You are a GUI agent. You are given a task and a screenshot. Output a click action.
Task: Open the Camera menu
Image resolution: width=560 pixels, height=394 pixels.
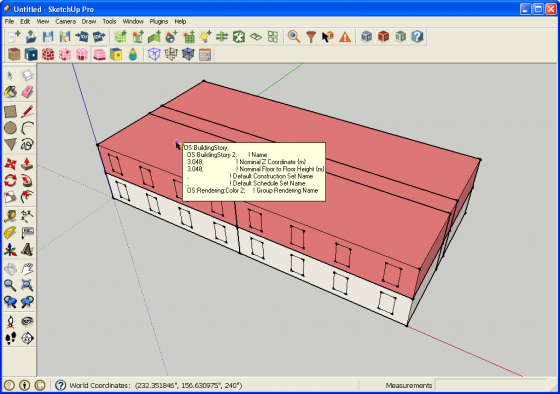pyautogui.click(x=65, y=21)
